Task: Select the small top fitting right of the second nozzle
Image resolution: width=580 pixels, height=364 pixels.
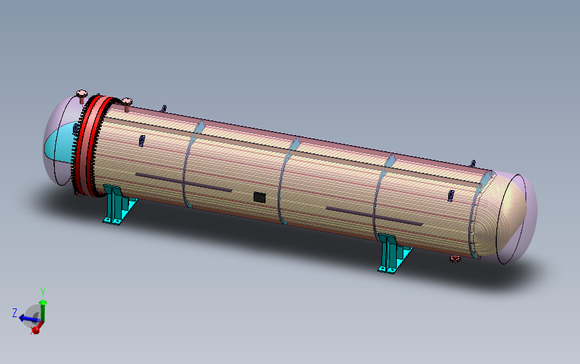Action: coord(164,108)
